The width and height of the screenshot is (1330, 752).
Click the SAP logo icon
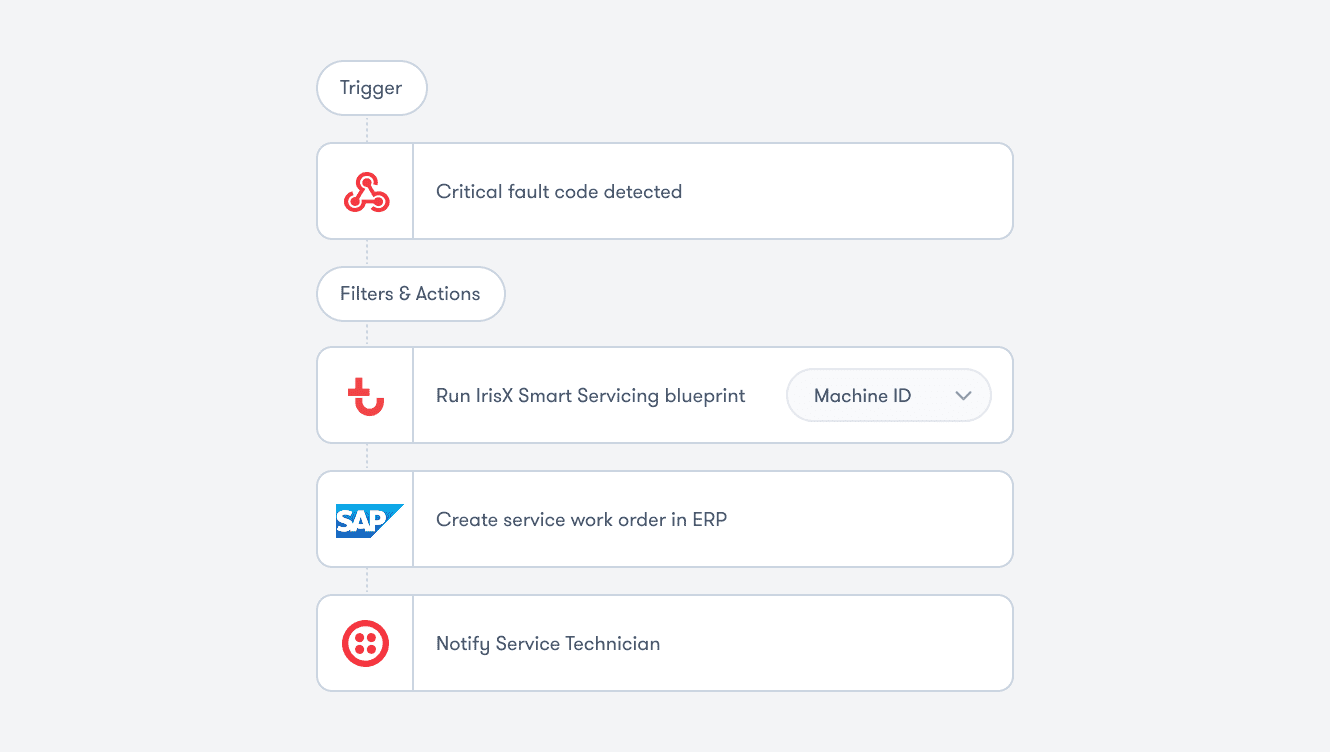[x=368, y=520]
